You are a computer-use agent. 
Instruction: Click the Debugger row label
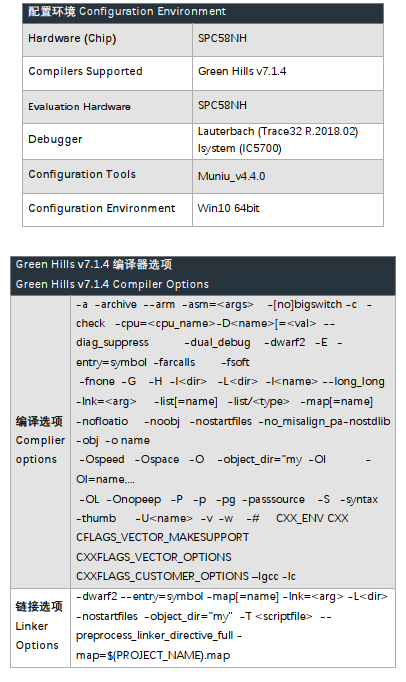[x=55, y=139]
